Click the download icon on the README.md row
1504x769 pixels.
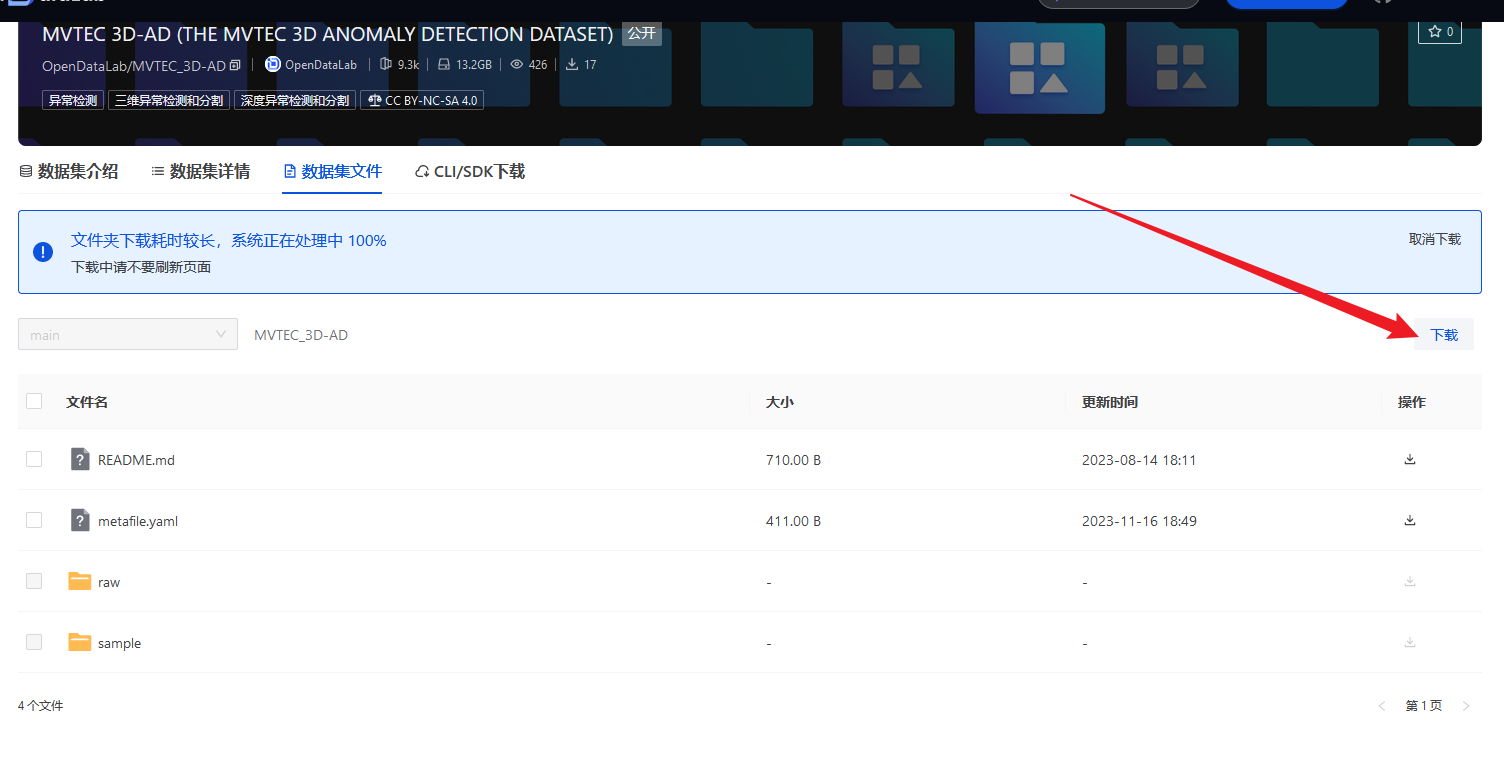point(1410,459)
